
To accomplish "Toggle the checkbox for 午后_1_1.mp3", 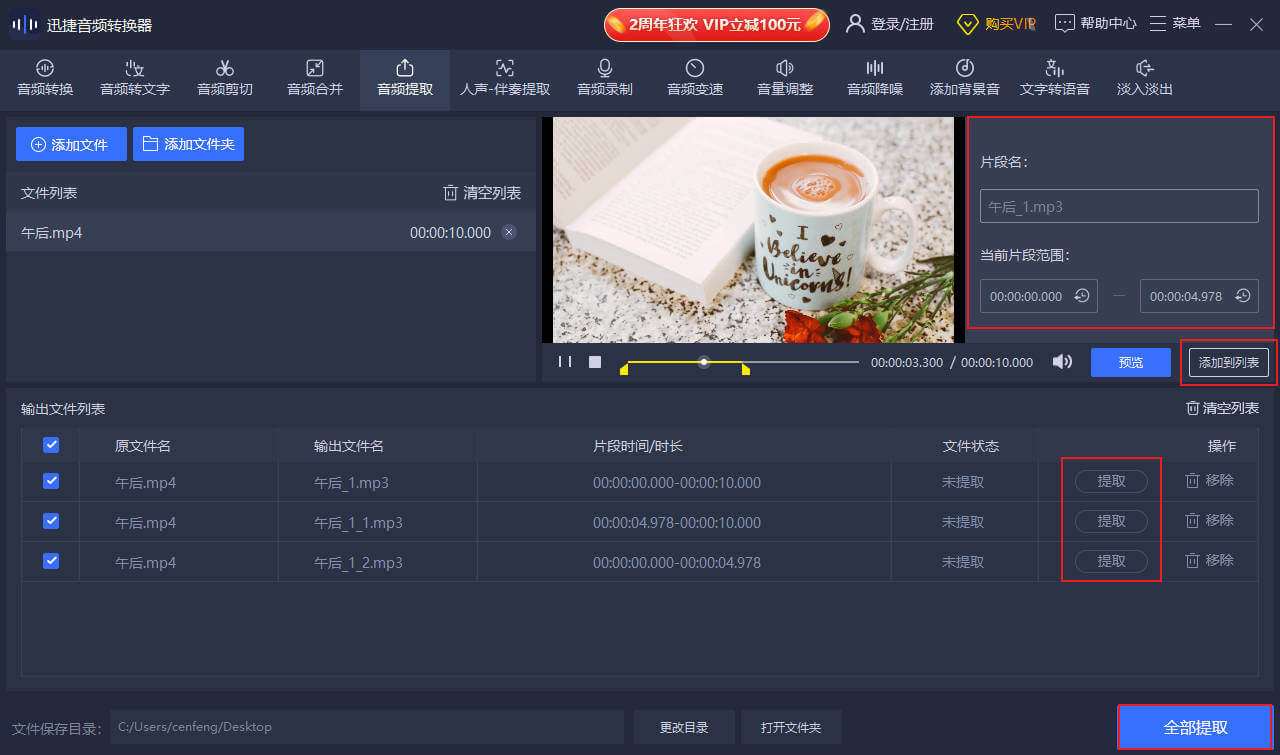I will (x=51, y=521).
